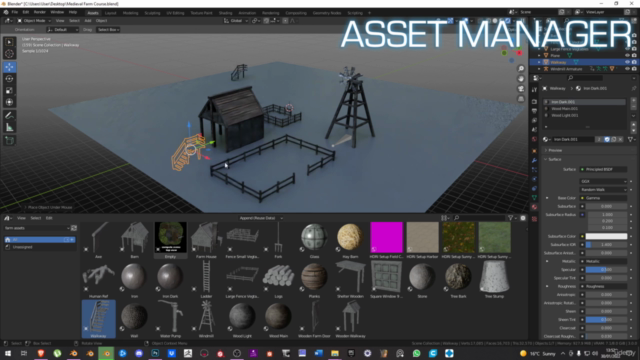This screenshot has height=360, width=640.
Task: Open the Object Data properties tab
Action: point(534,198)
